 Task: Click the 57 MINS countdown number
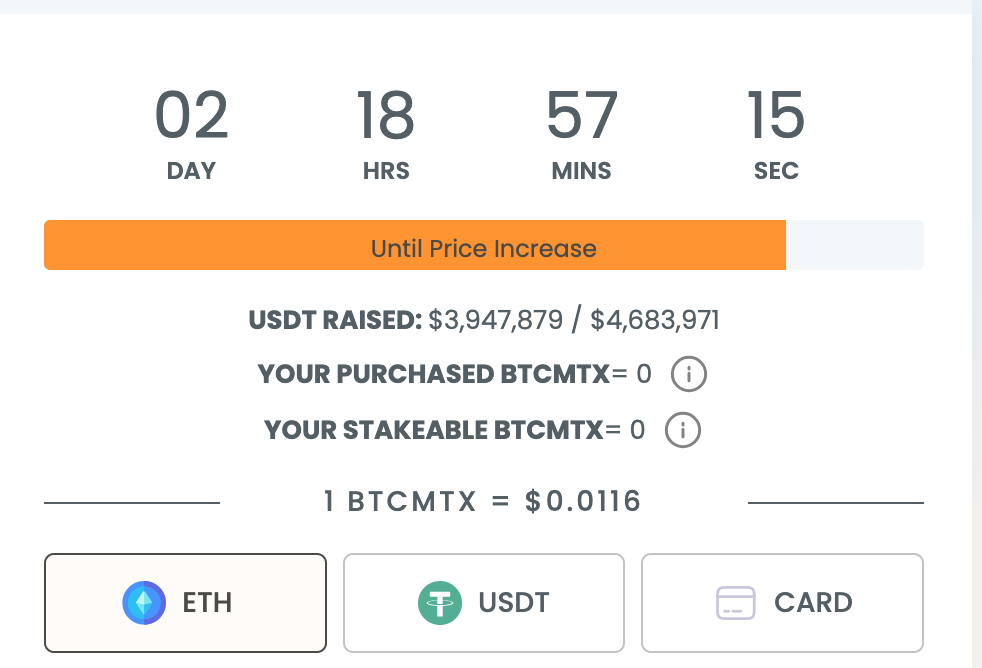582,115
